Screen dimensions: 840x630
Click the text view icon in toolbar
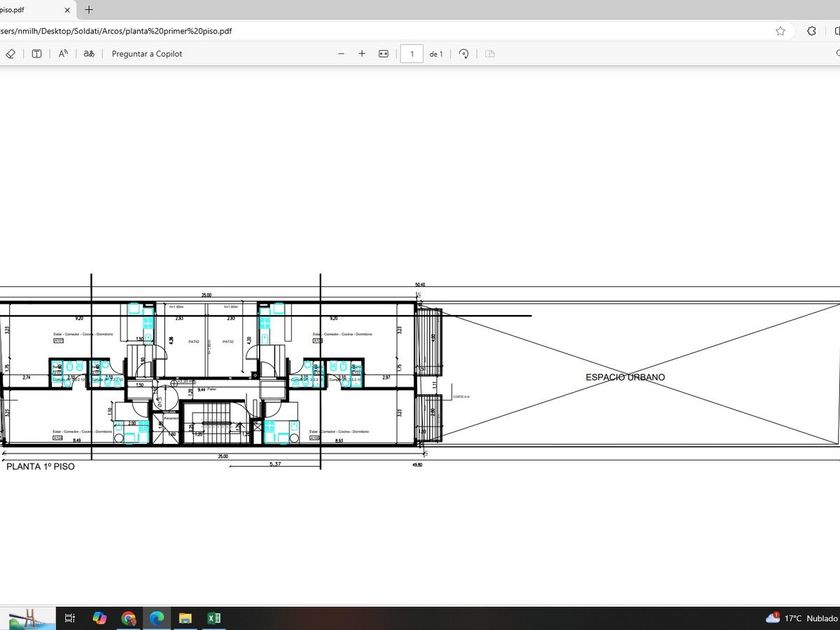[37, 54]
